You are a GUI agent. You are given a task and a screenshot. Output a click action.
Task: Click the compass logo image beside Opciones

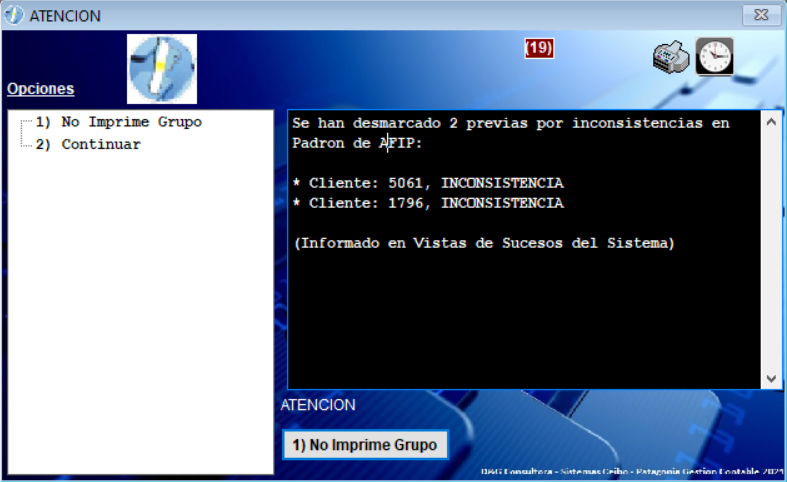click(162, 68)
